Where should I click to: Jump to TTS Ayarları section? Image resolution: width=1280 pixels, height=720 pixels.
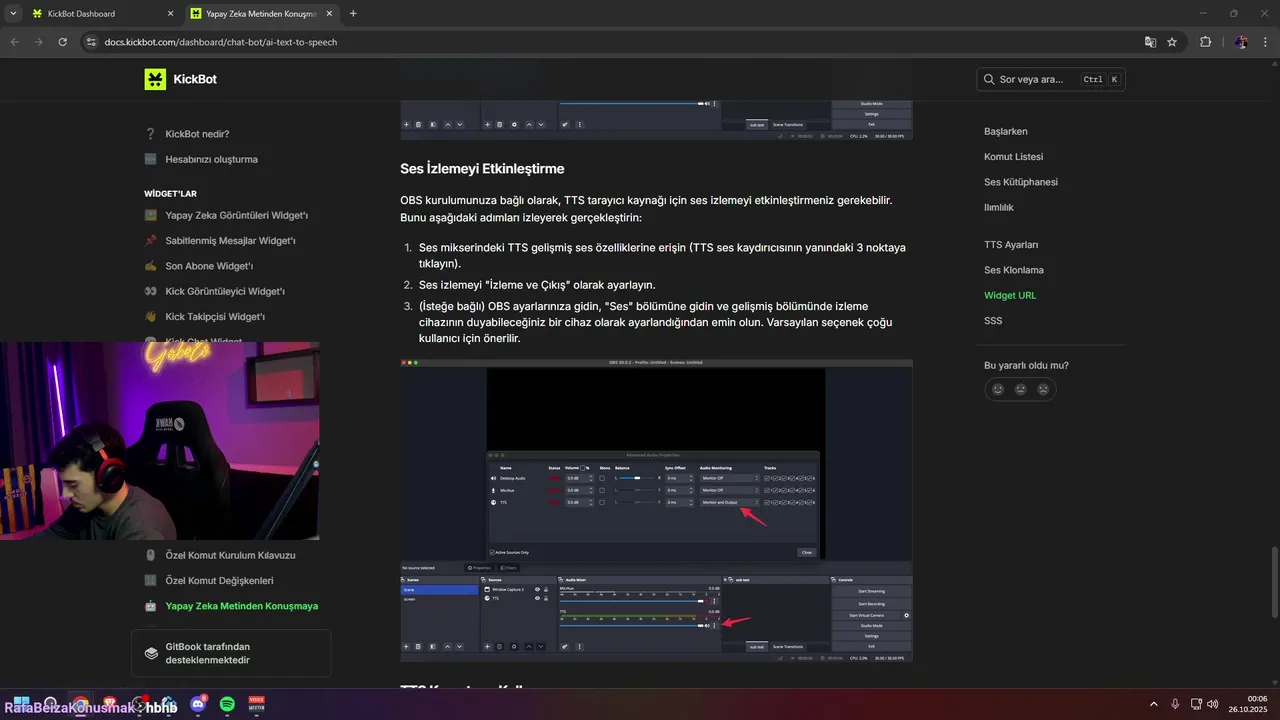[x=1011, y=245]
